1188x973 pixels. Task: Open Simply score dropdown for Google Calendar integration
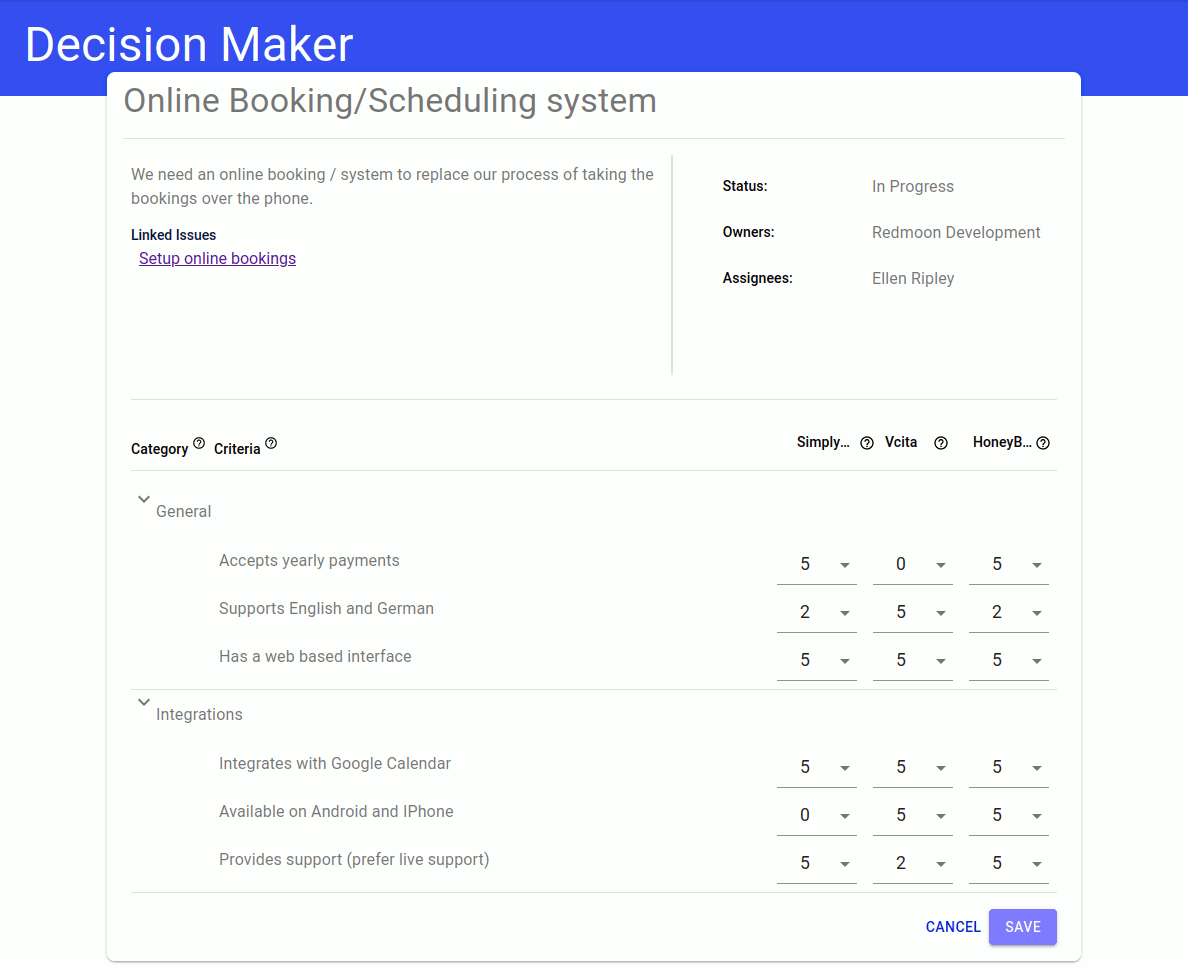816,768
